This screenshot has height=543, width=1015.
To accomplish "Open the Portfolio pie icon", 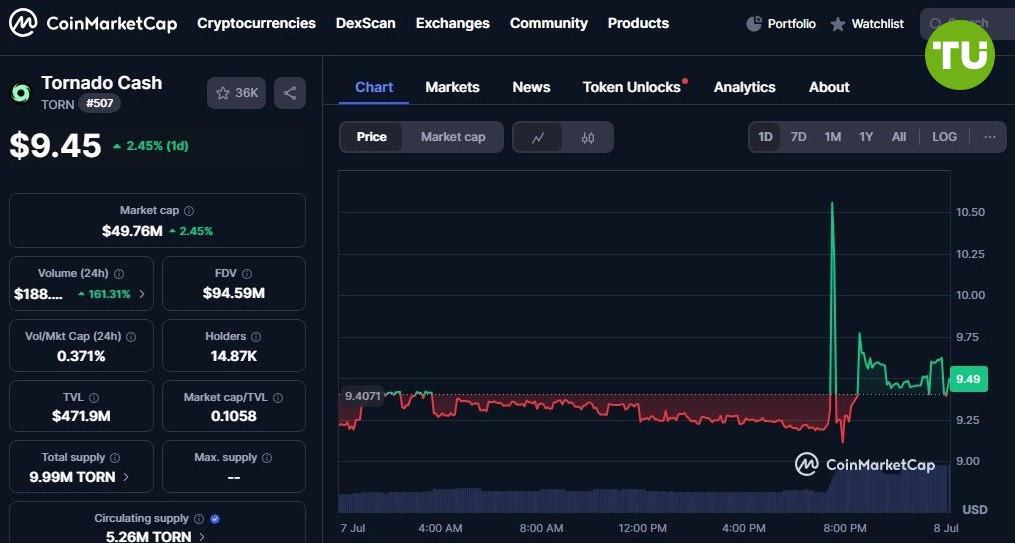I will 753,24.
